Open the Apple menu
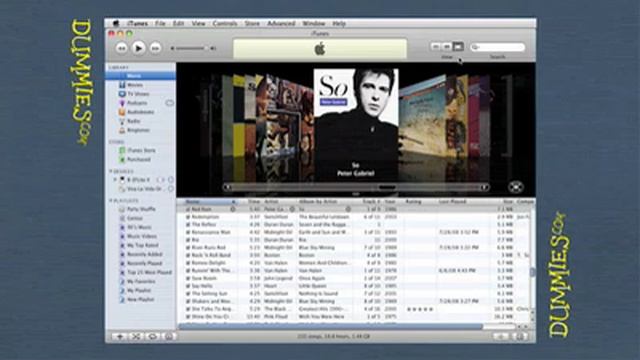 pos(116,24)
